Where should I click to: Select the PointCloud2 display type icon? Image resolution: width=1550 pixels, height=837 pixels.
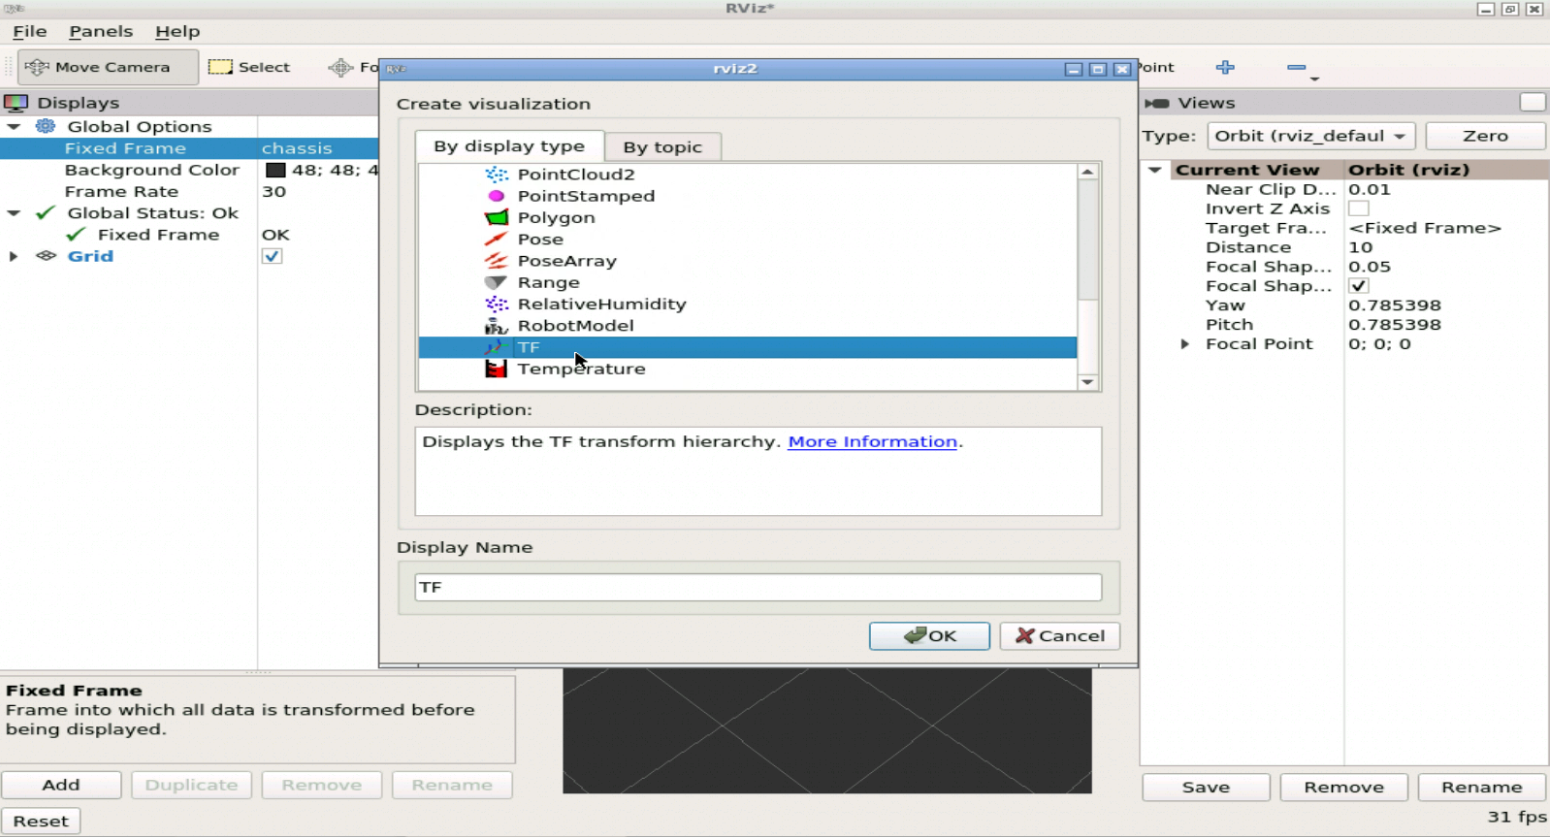[496, 174]
